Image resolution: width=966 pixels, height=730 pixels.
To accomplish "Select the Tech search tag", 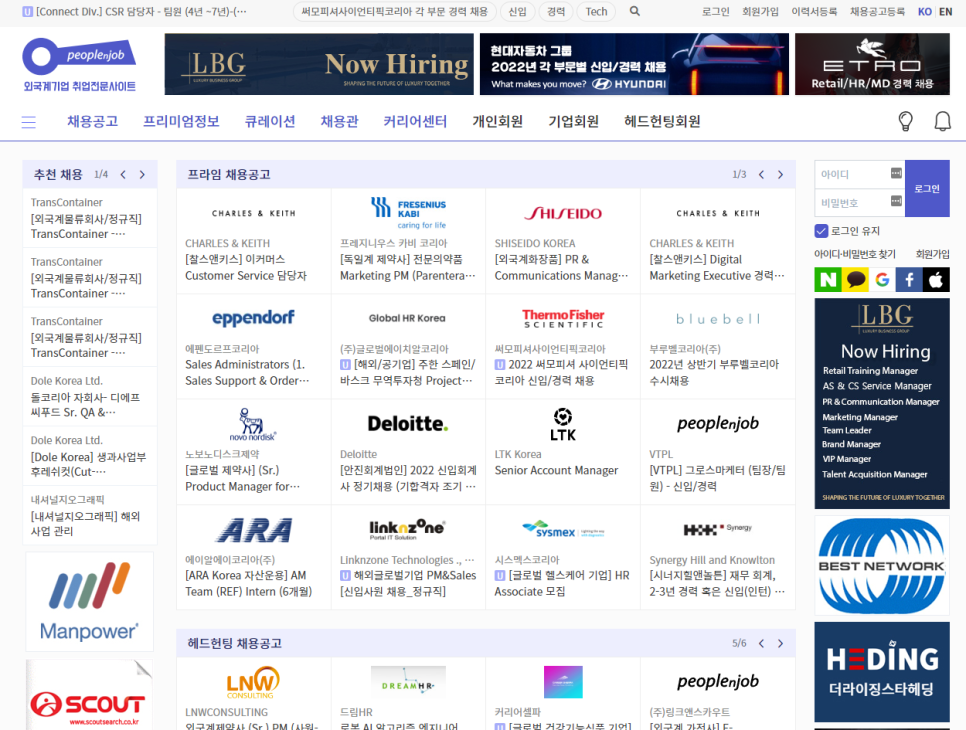I will click(596, 12).
